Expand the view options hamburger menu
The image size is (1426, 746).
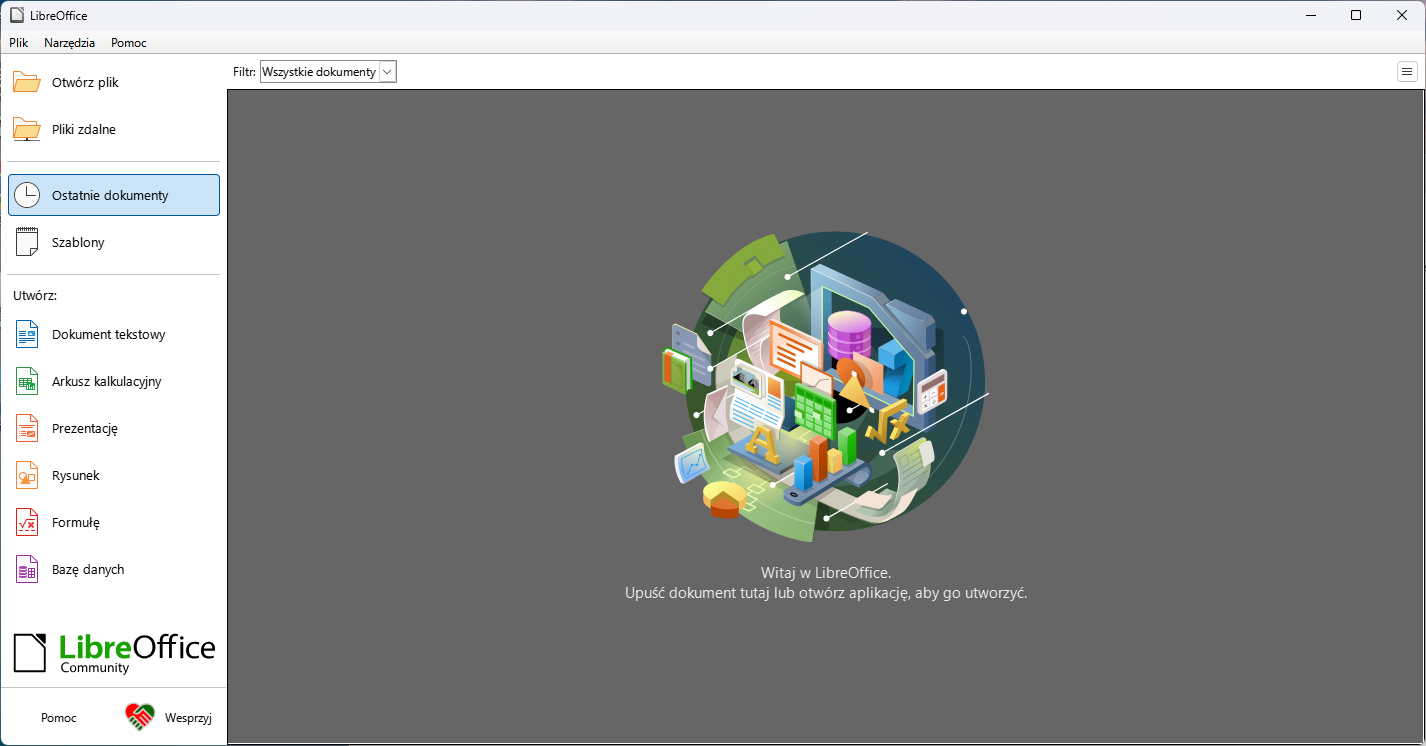click(1407, 71)
